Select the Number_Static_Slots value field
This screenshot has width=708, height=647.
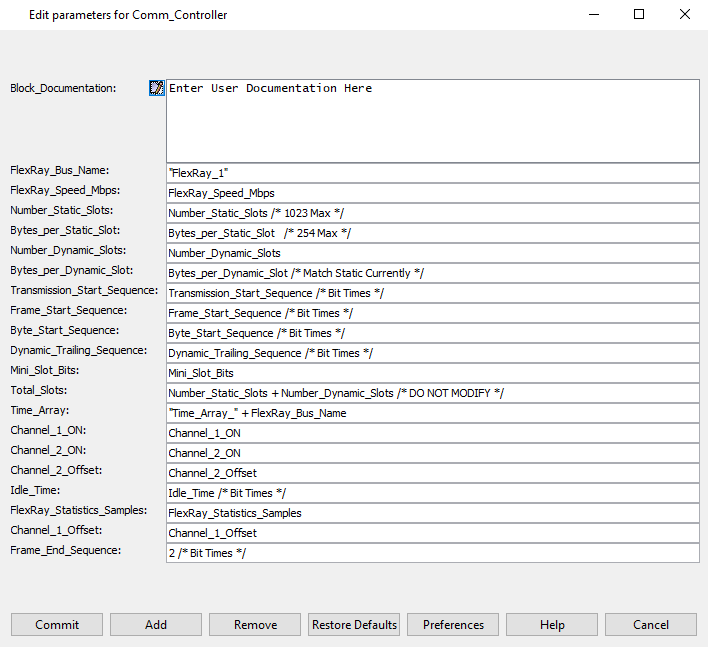tap(432, 213)
